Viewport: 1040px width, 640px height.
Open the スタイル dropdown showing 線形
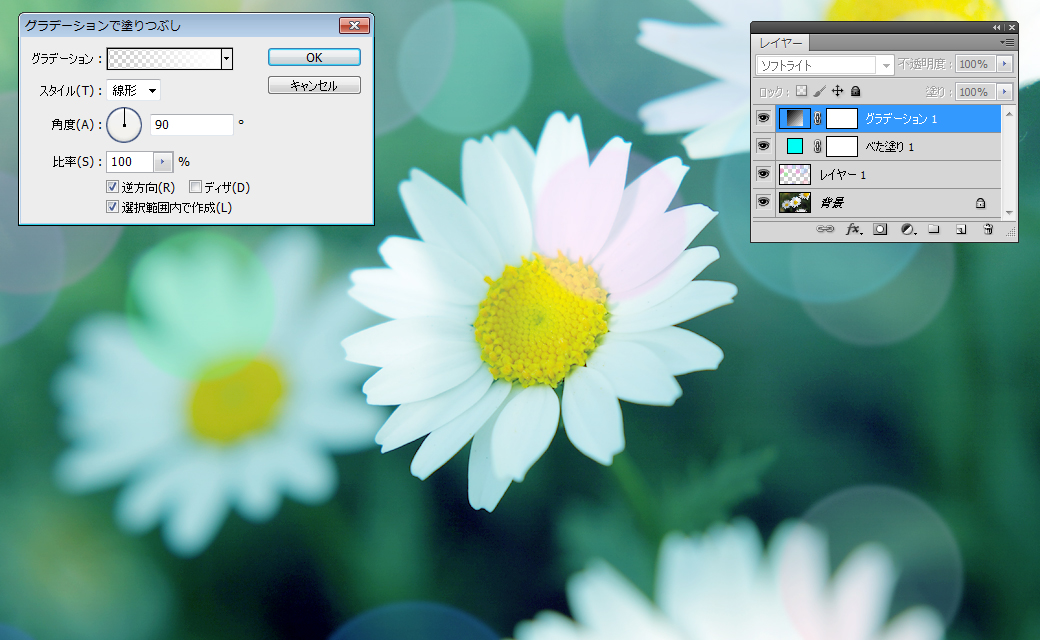pos(133,90)
